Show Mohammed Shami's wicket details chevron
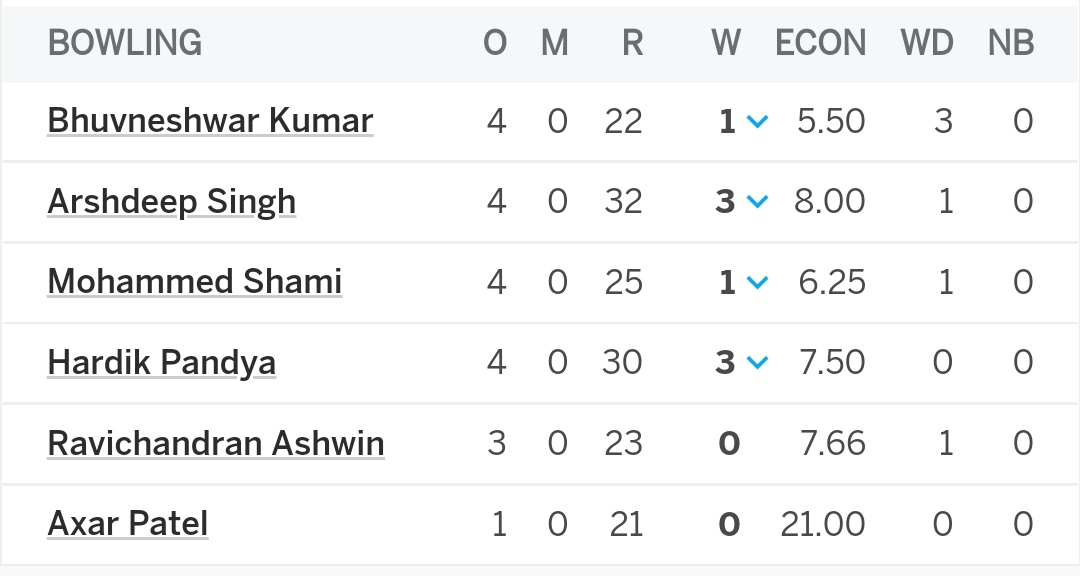1080x576 pixels. click(x=757, y=283)
